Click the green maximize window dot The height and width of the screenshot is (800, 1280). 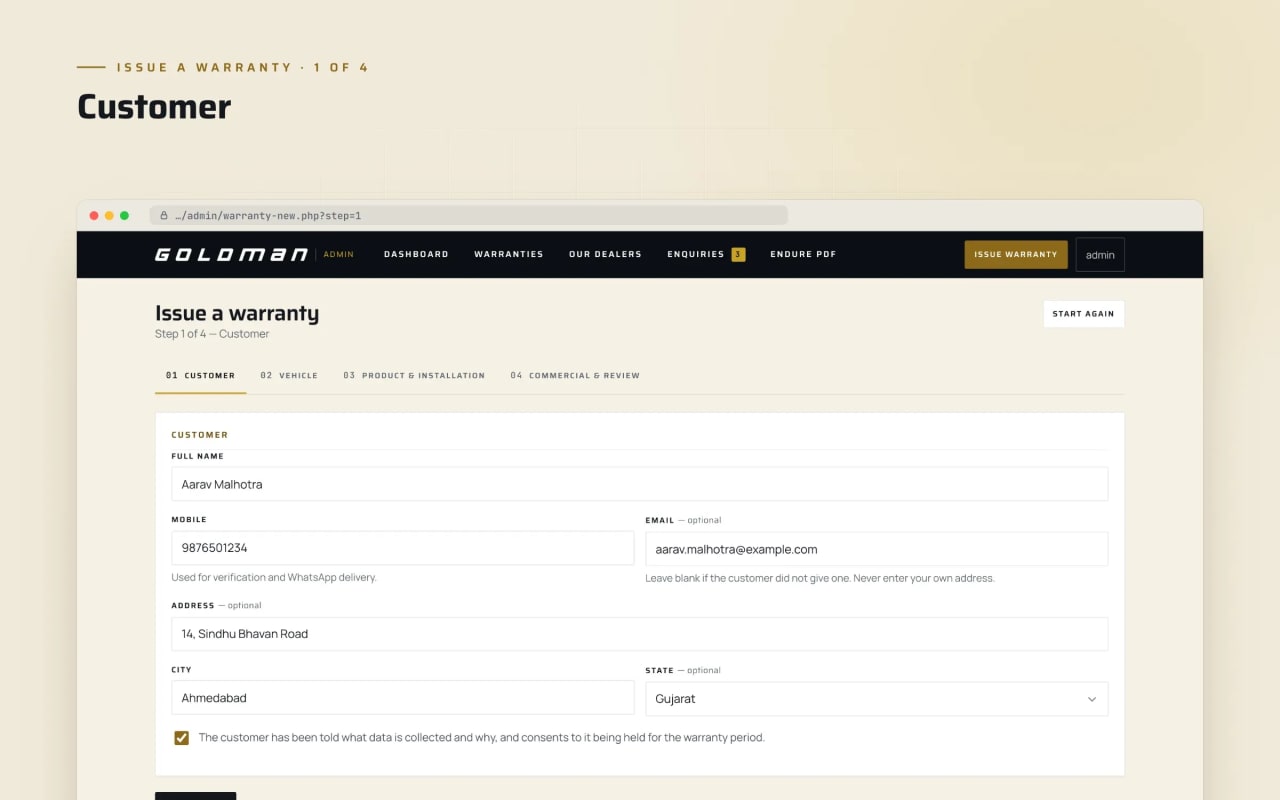(124, 215)
